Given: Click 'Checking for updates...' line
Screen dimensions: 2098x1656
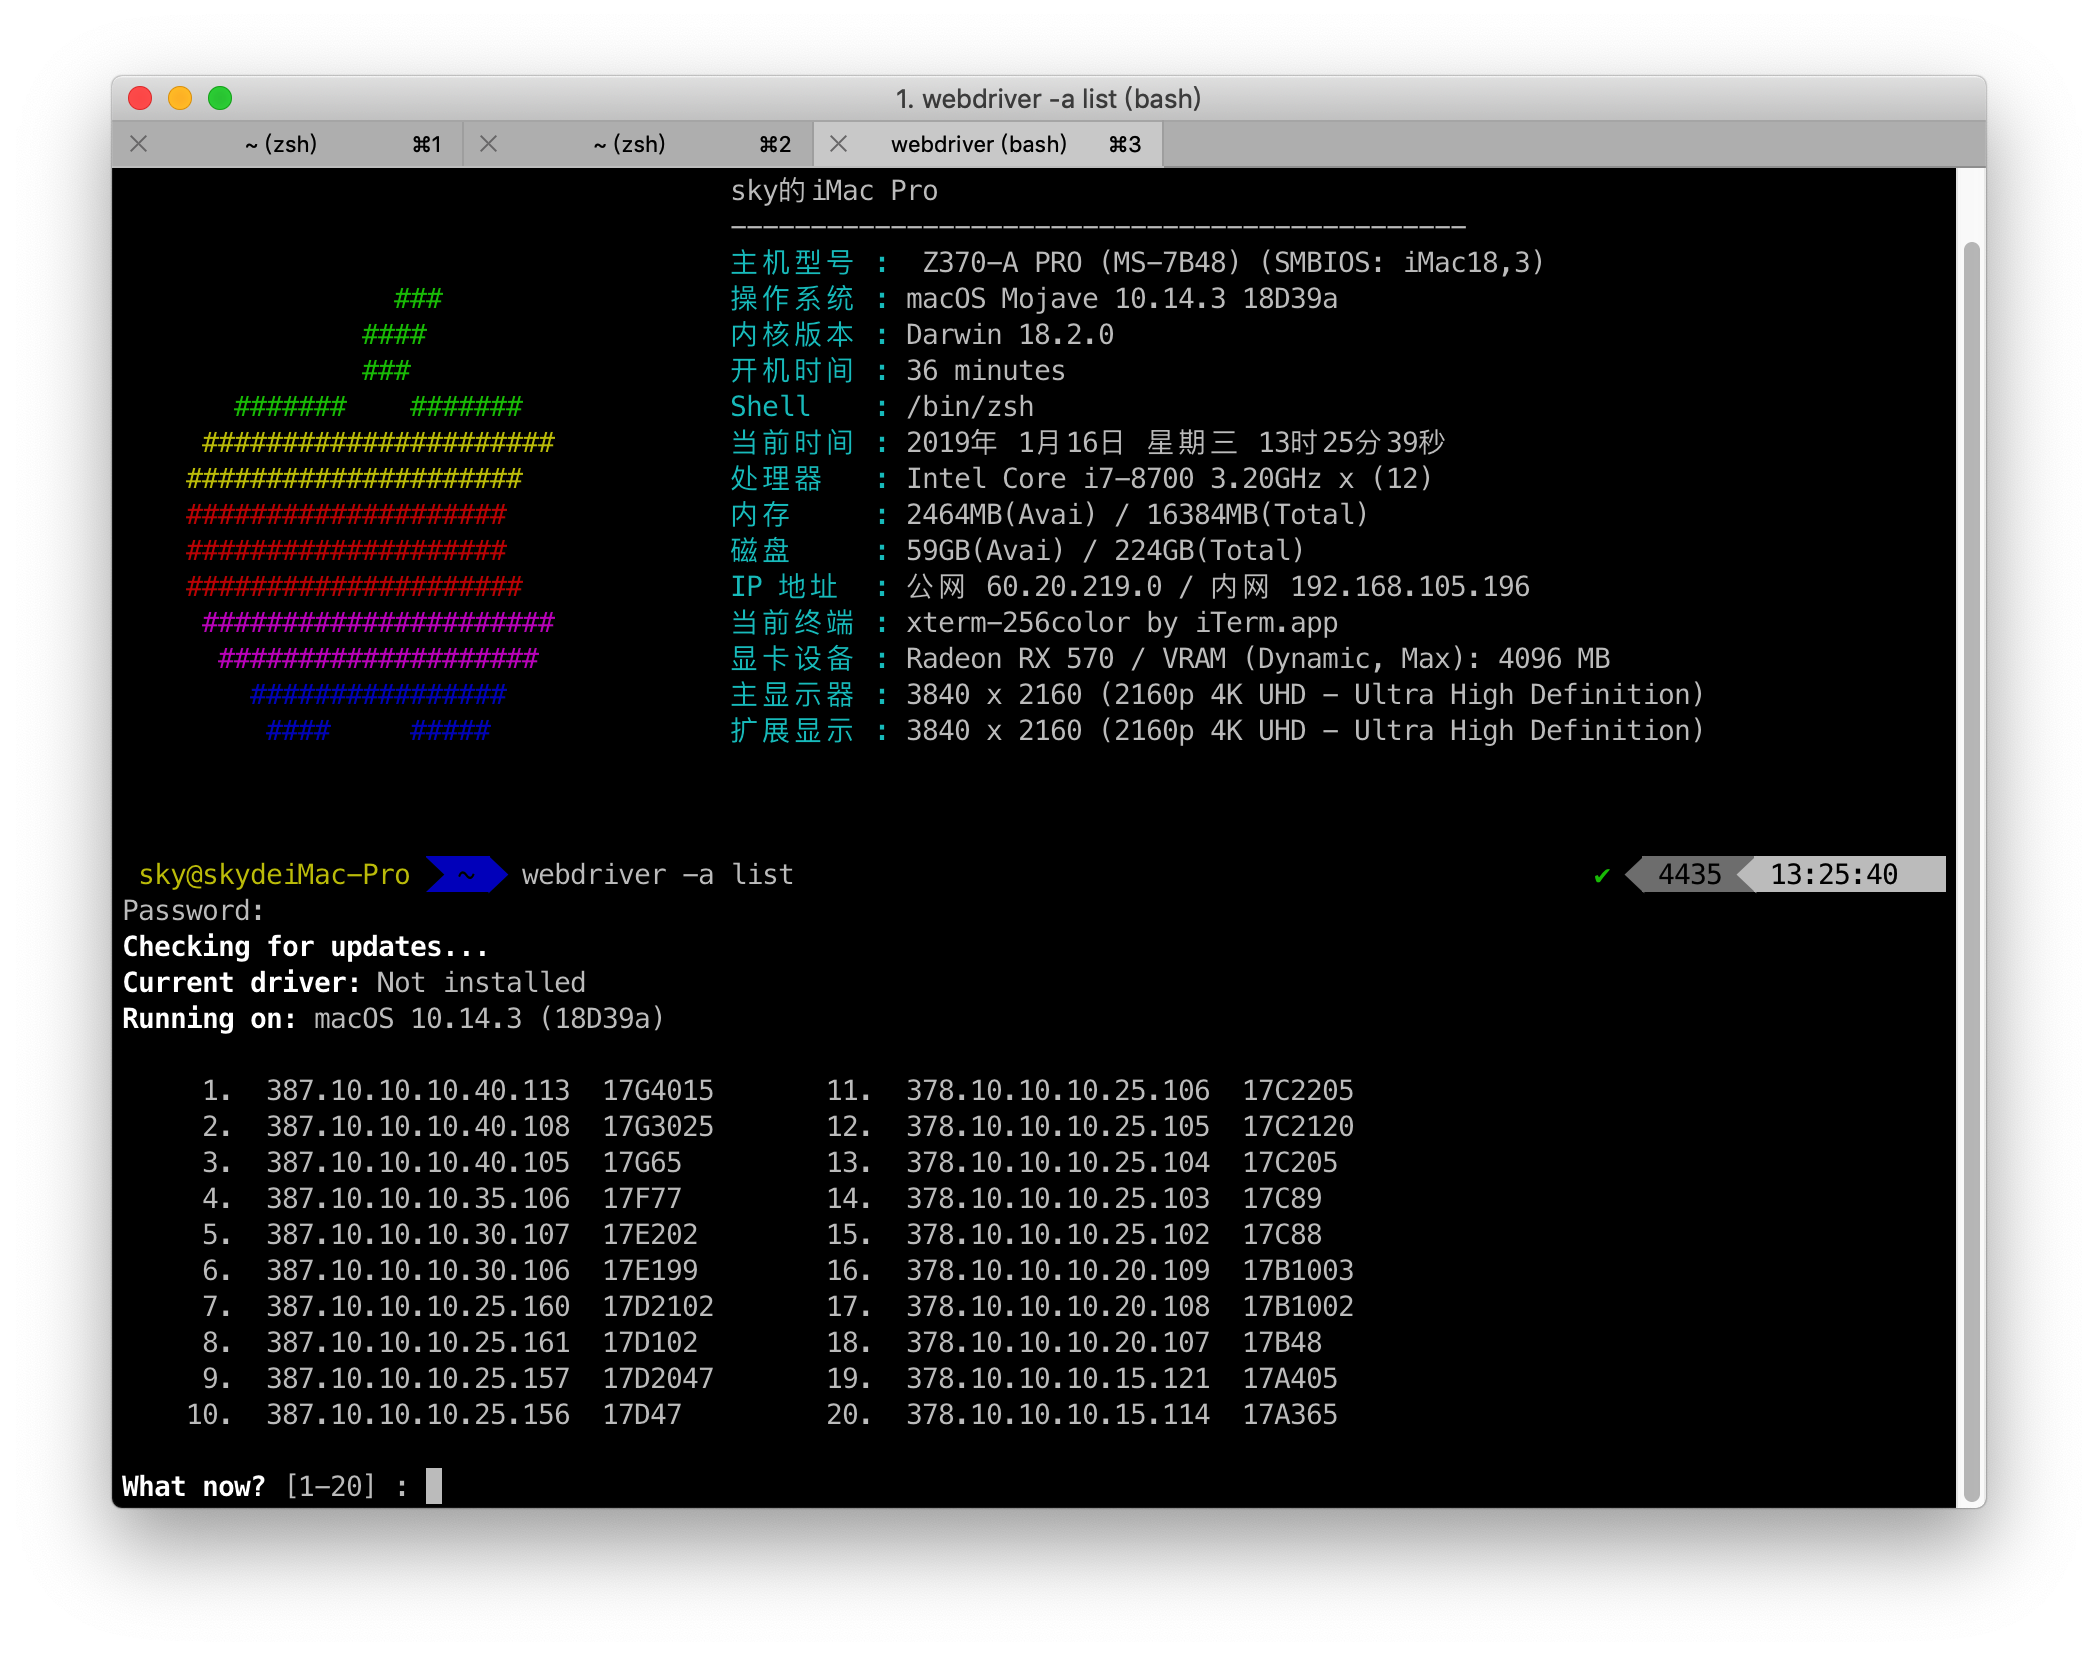Looking at the screenshot, I should point(305,947).
